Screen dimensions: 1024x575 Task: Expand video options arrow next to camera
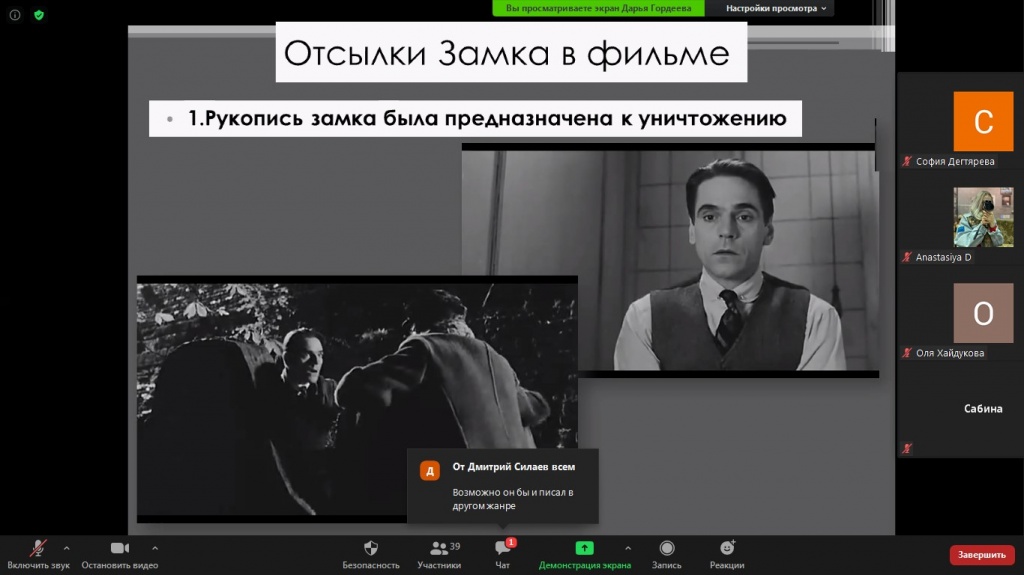155,548
